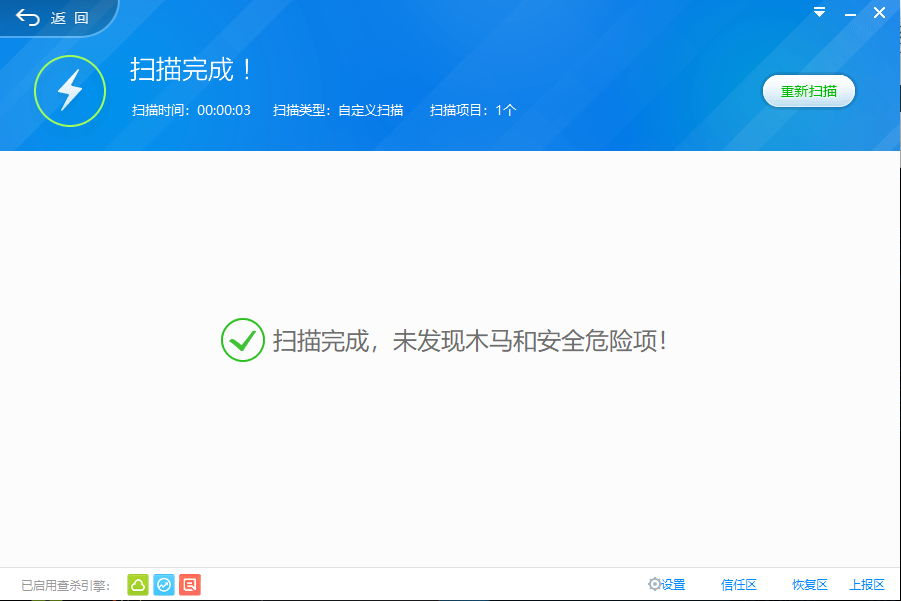The image size is (901, 601).
Task: Click the 扫描完成！ header title
Action: (x=191, y=70)
